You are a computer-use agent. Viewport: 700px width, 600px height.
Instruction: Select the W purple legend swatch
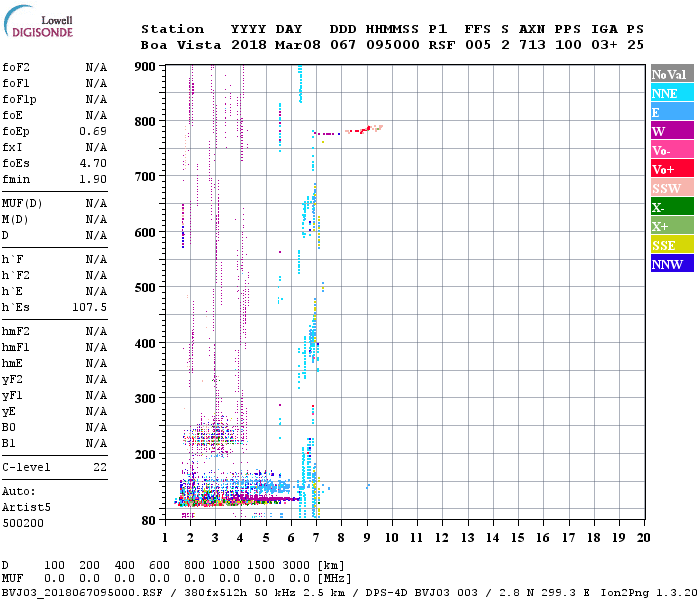[672, 131]
